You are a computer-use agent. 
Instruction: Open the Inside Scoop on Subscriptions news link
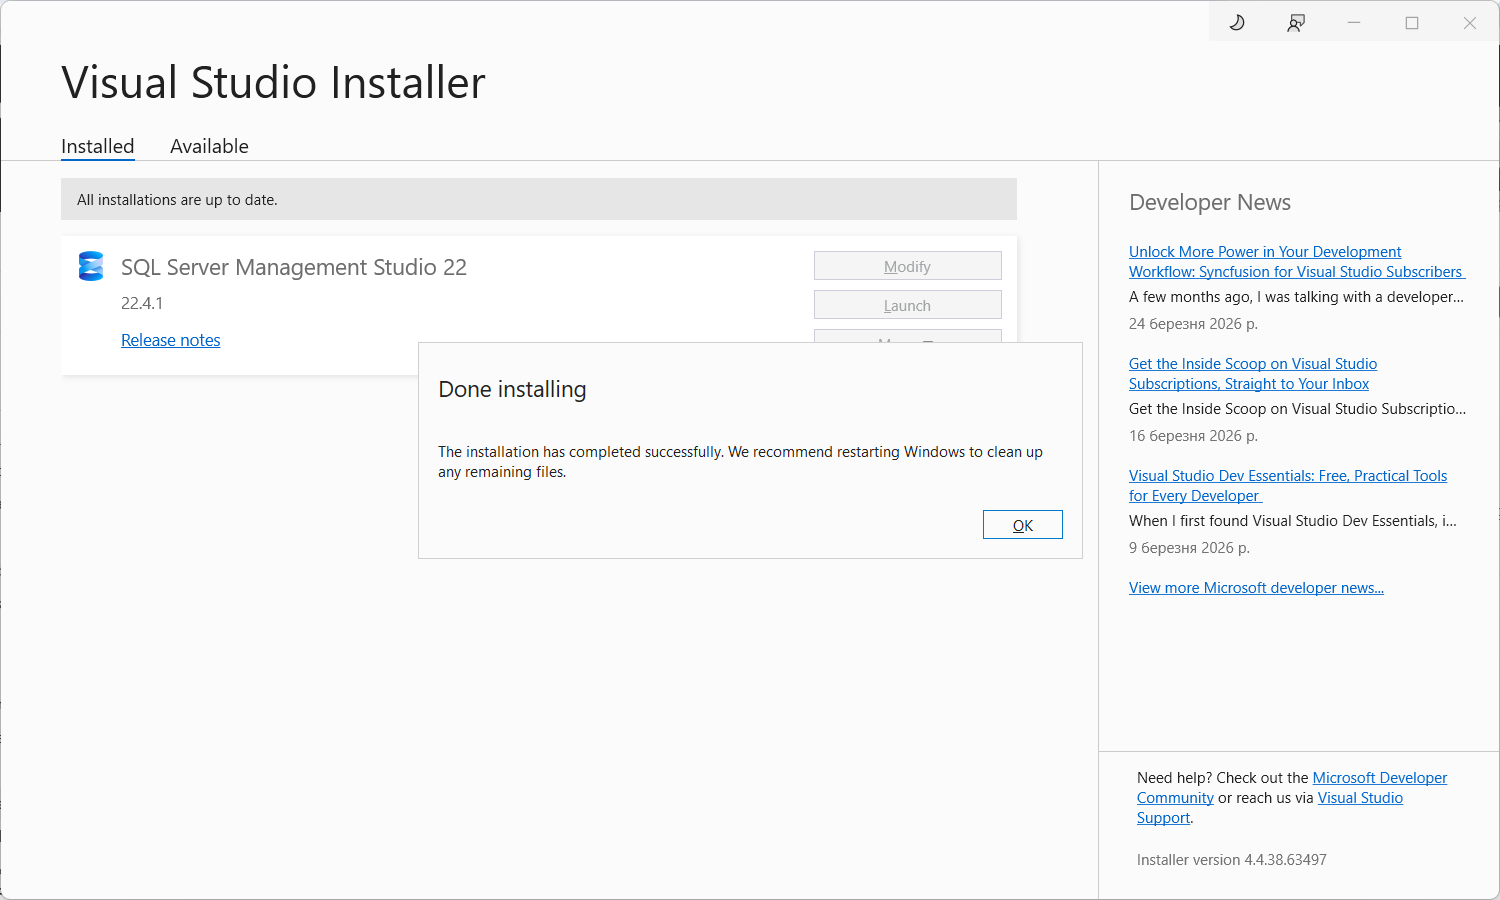1252,374
